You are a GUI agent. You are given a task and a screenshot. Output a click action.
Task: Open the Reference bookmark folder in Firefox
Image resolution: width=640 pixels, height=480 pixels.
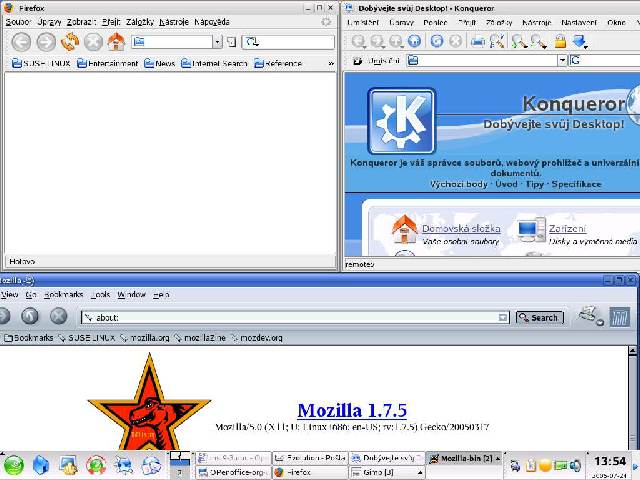278,64
